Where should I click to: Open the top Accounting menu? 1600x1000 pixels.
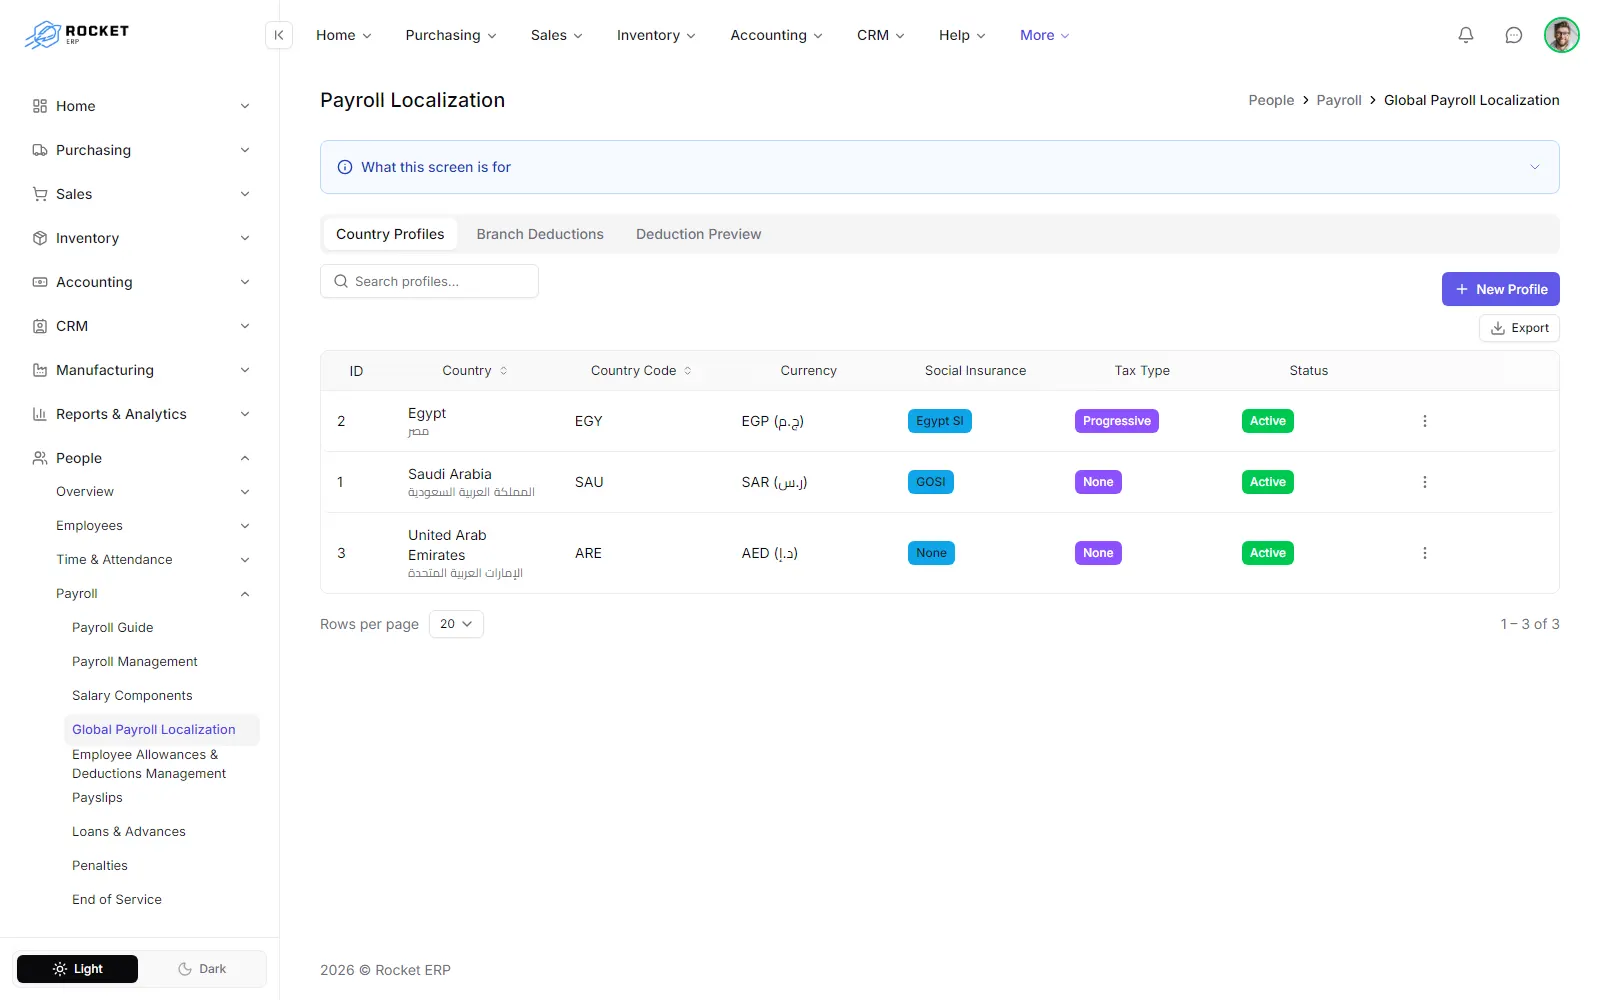(776, 35)
